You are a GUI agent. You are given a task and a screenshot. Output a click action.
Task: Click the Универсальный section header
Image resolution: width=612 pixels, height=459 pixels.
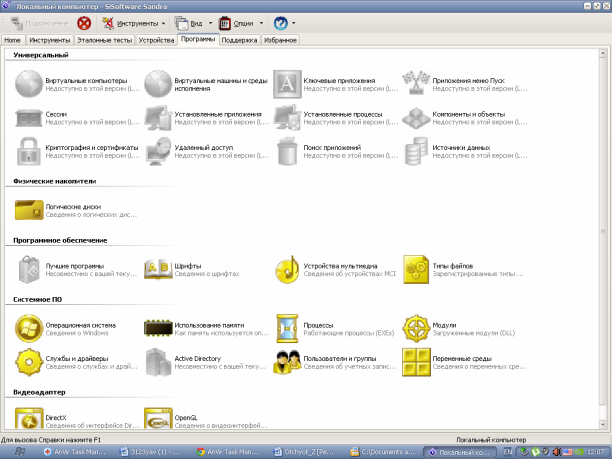point(41,55)
